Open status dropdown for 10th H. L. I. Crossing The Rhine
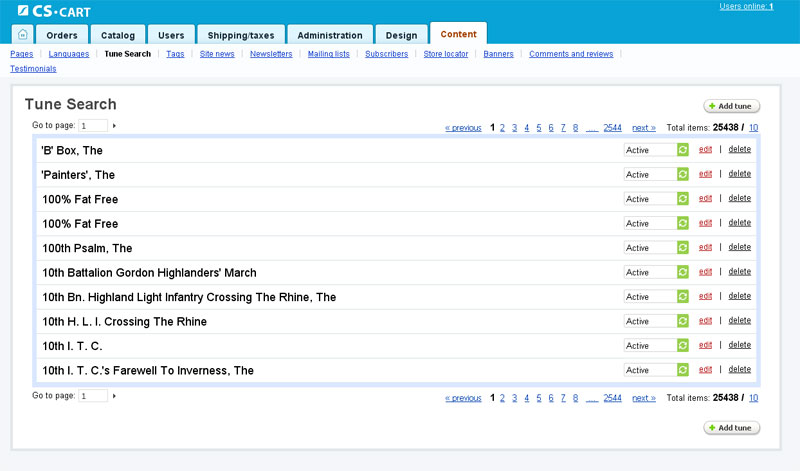 click(649, 321)
